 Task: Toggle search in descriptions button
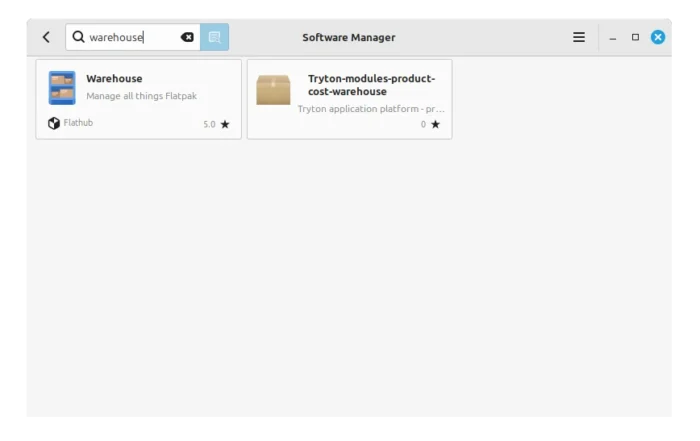(214, 37)
